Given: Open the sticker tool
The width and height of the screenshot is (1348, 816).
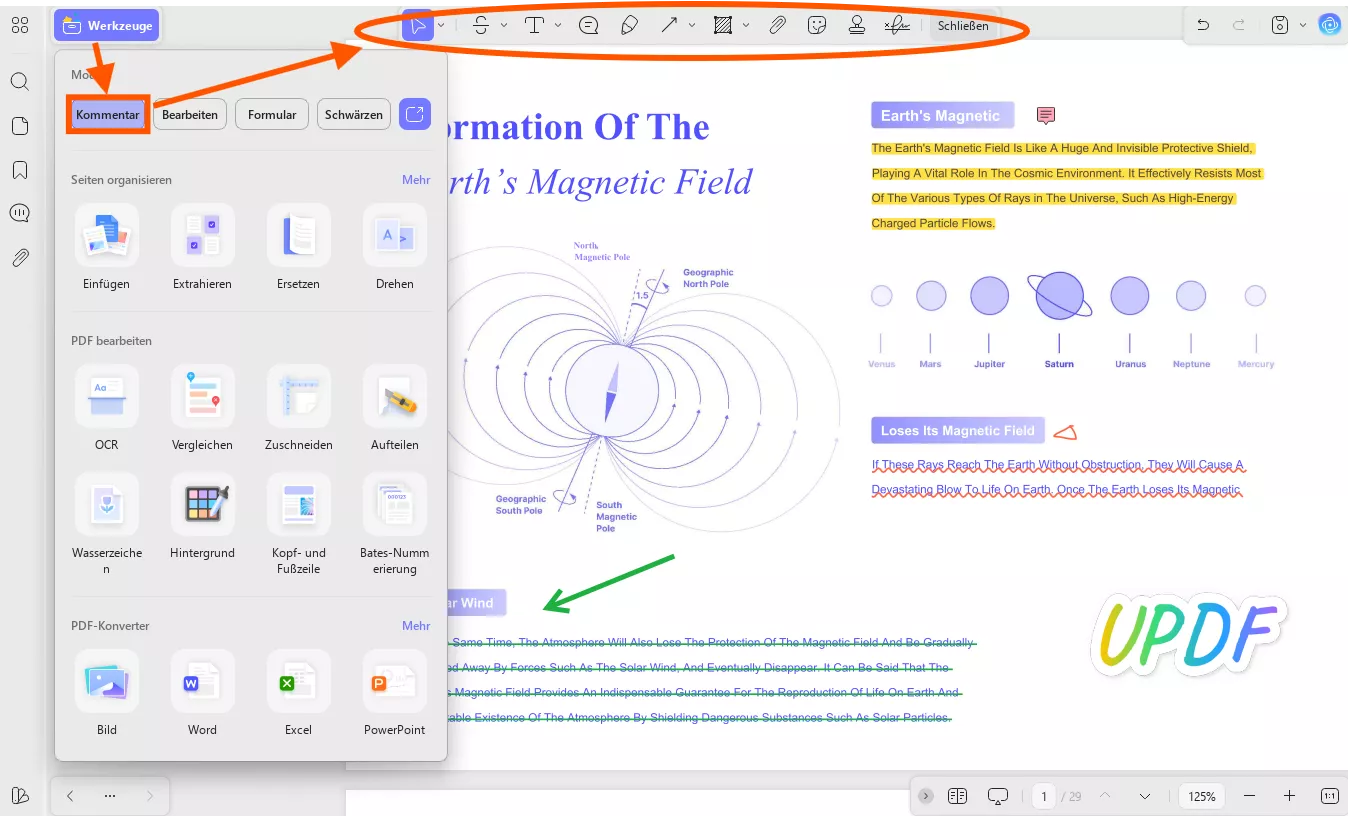Looking at the screenshot, I should [817, 25].
